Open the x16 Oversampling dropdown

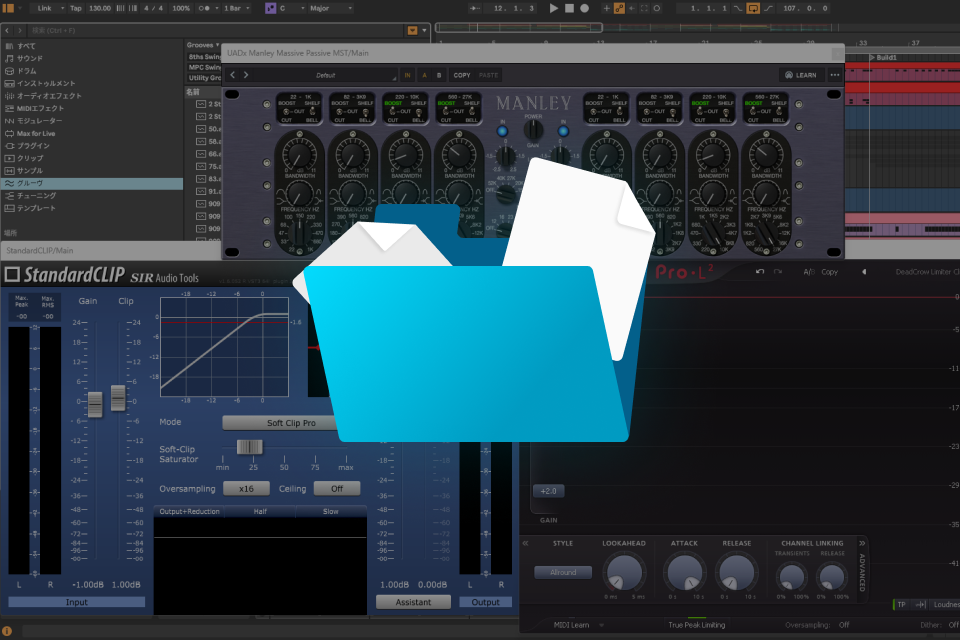[x=246, y=488]
